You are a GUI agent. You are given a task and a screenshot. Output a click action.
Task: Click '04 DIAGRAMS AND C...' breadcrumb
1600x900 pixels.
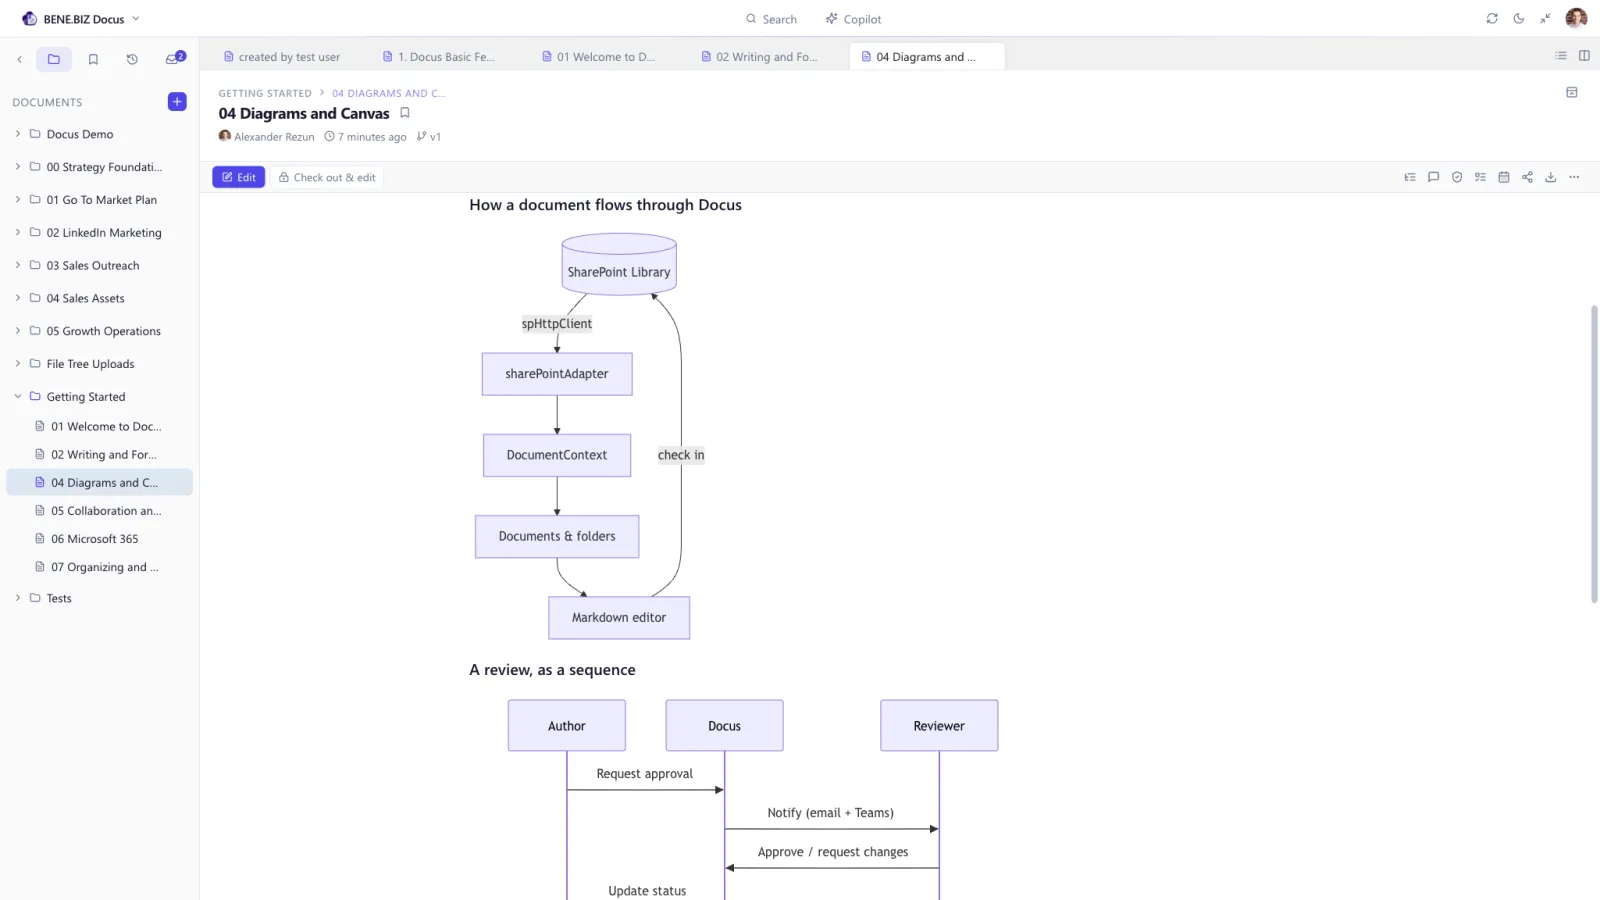tap(388, 93)
